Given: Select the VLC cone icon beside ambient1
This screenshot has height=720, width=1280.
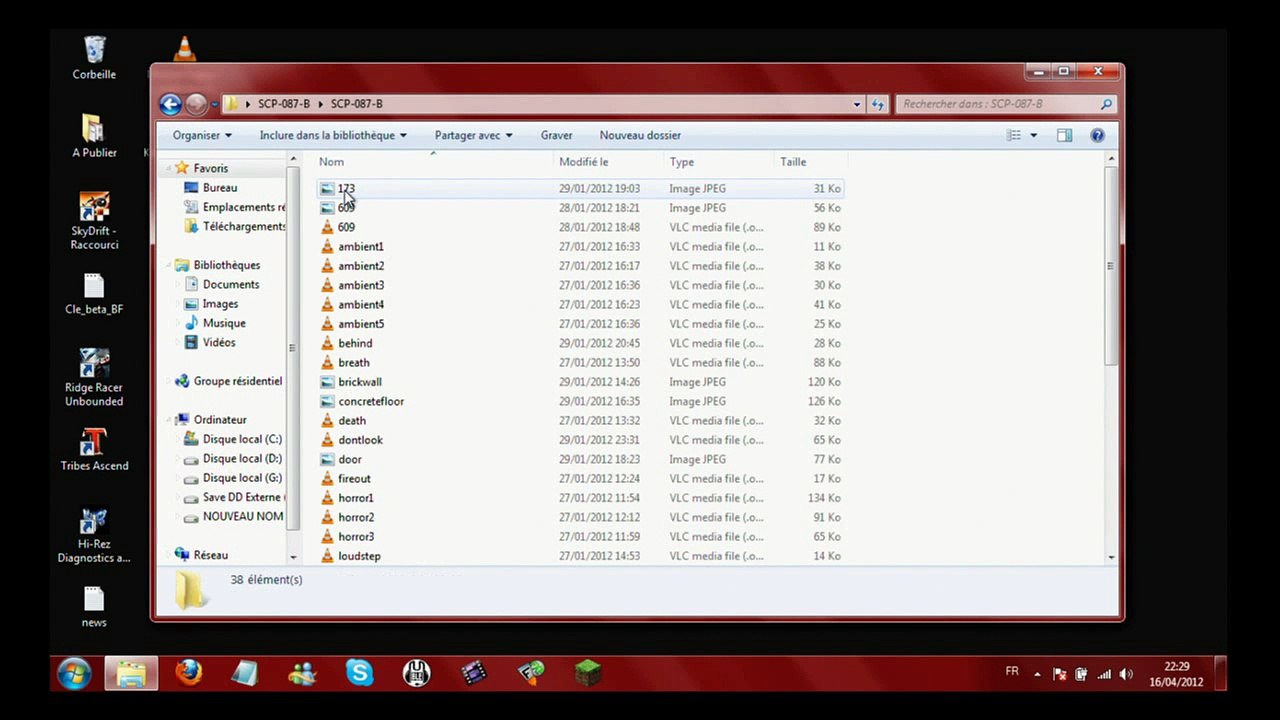Looking at the screenshot, I should click(x=327, y=246).
